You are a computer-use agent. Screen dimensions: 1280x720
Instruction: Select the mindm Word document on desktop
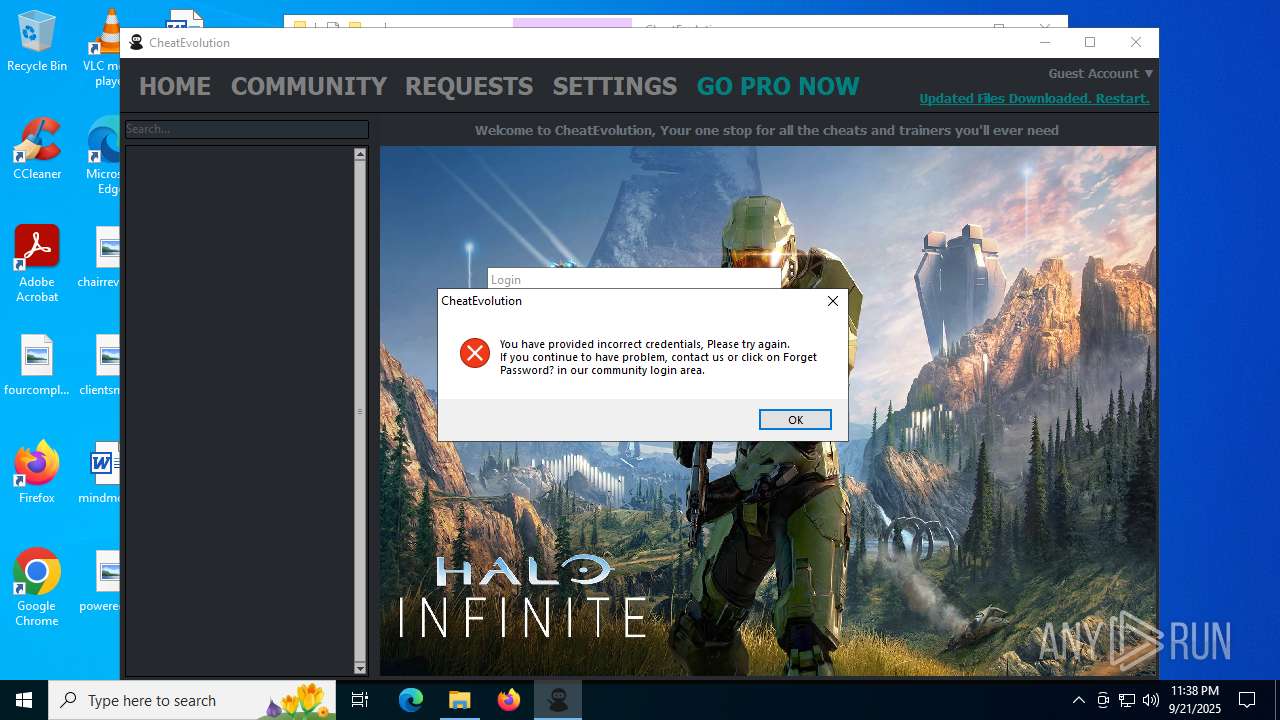(x=101, y=473)
